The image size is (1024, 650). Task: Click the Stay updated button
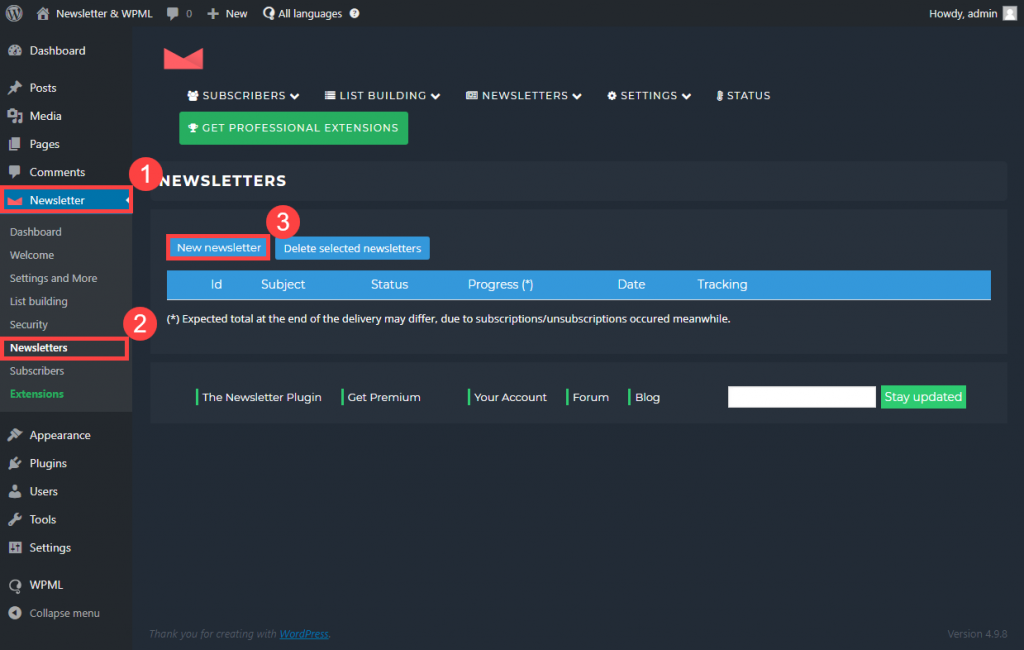(x=923, y=397)
